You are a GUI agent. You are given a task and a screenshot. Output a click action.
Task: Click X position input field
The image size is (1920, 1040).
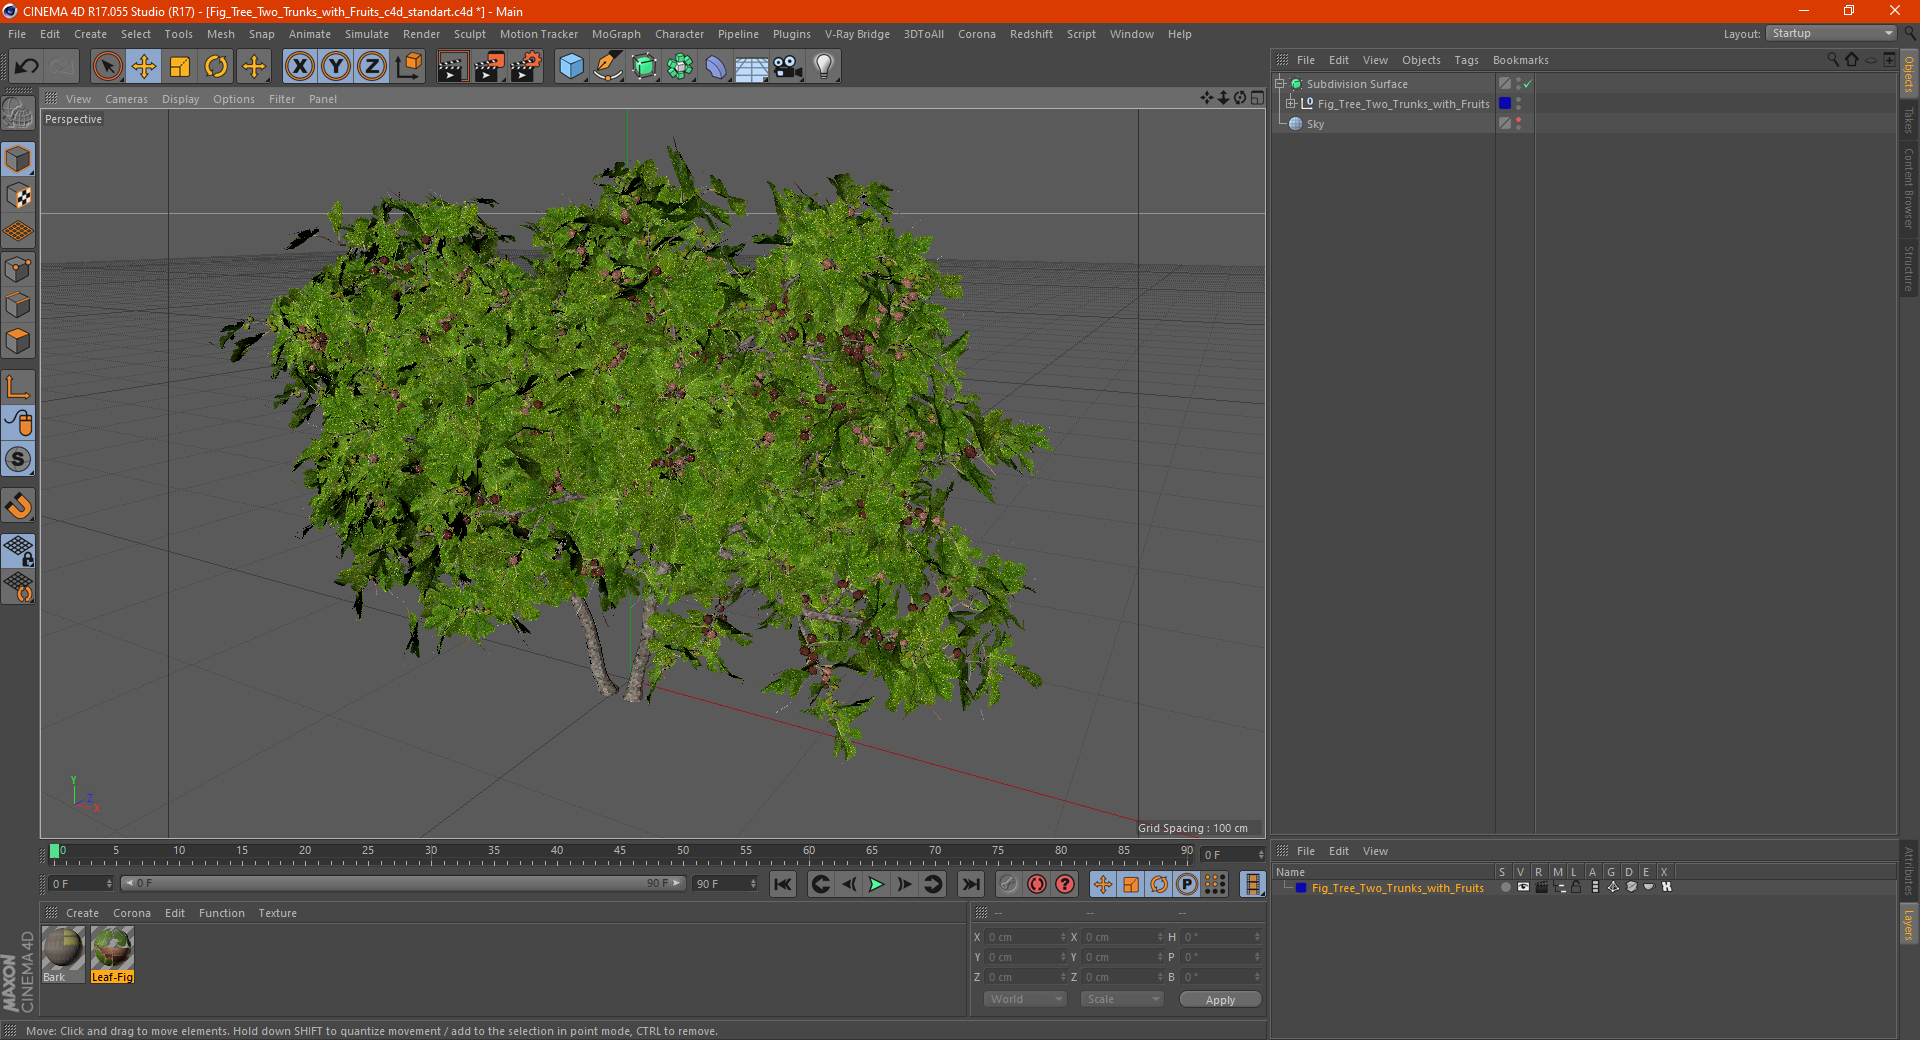point(1023,937)
